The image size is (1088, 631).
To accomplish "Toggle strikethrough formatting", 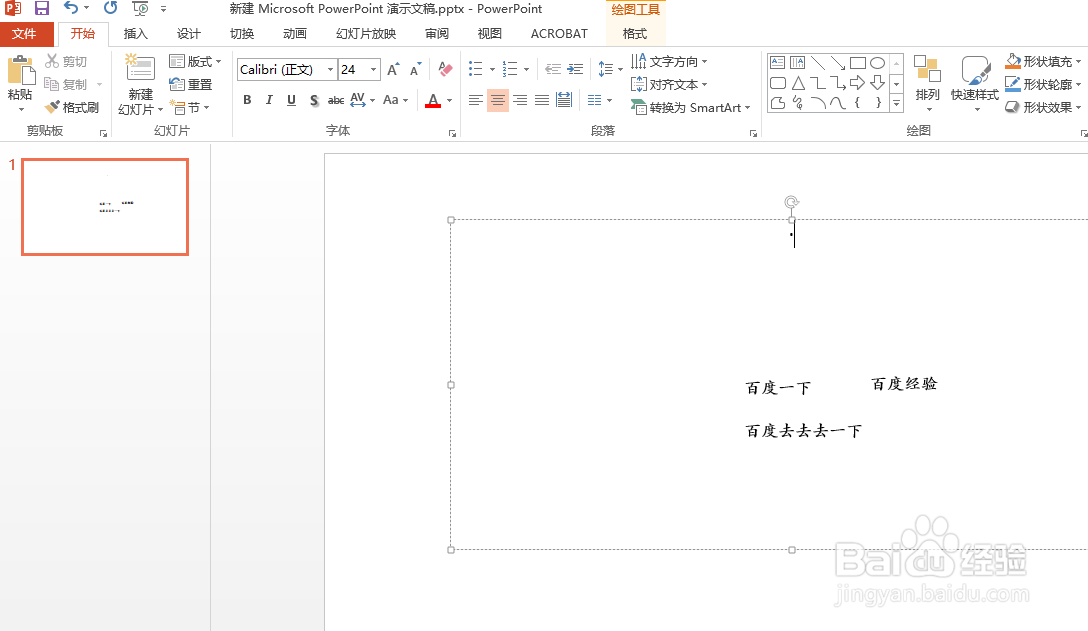I will pyautogui.click(x=336, y=100).
